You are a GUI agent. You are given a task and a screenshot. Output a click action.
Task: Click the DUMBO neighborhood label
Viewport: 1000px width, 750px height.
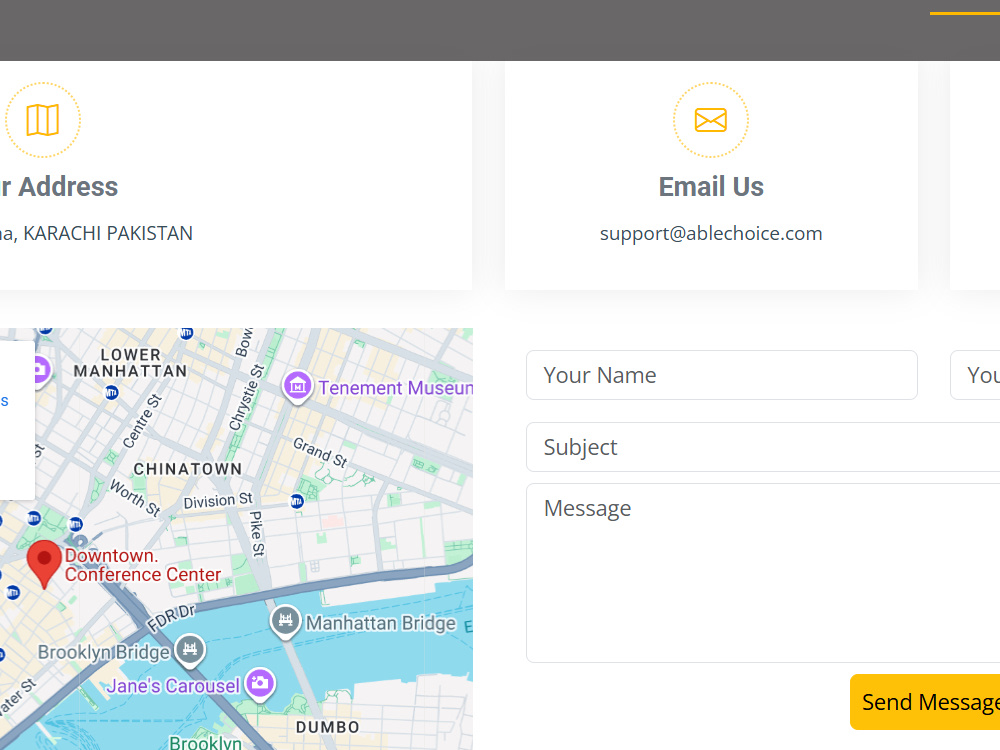(328, 727)
